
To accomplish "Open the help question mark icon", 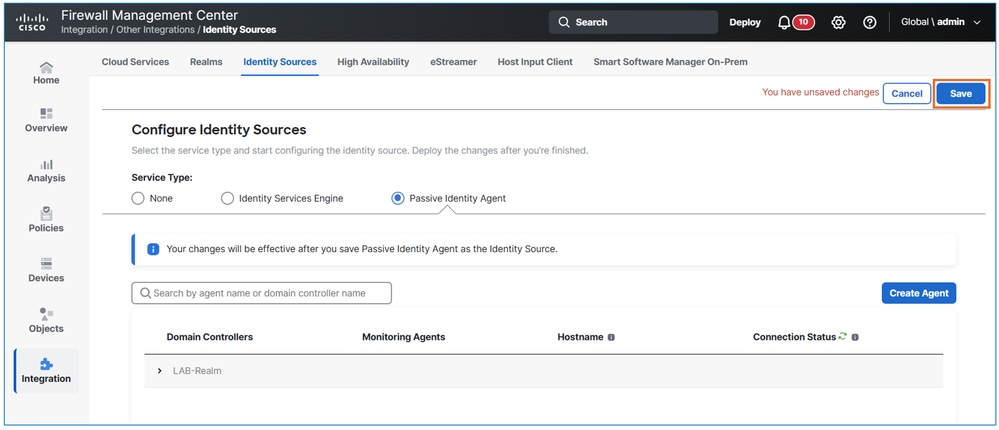I will point(870,22).
